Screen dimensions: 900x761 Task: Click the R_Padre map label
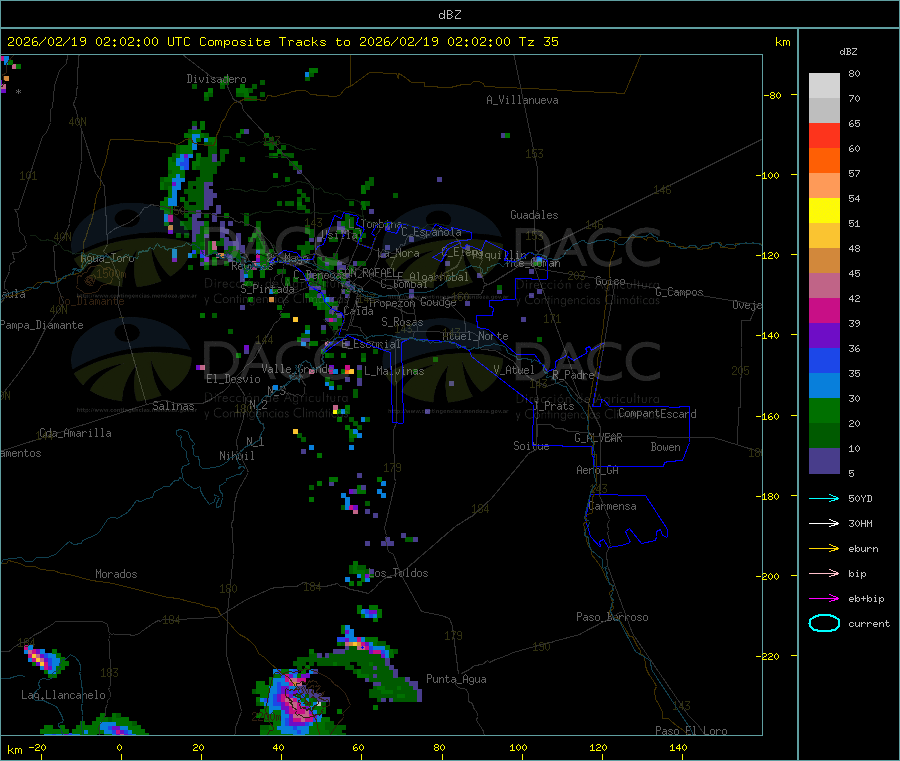[573, 375]
